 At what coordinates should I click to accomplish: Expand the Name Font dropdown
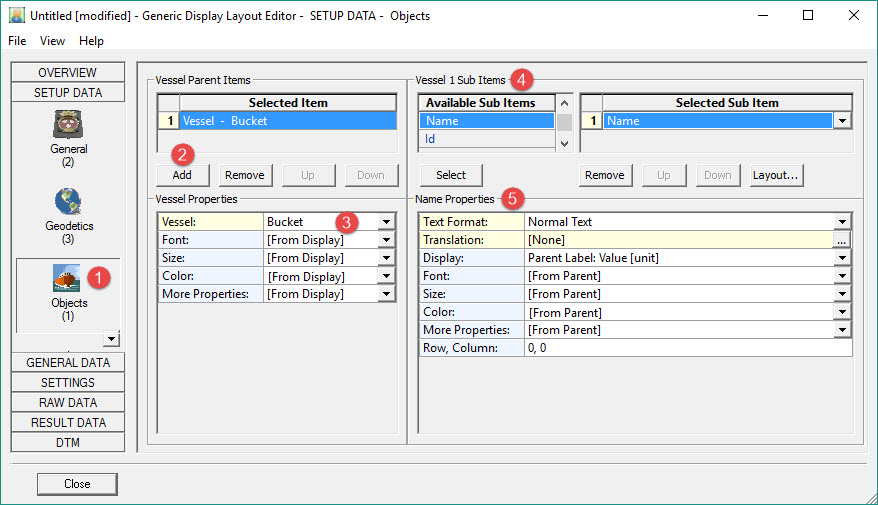(x=842, y=275)
